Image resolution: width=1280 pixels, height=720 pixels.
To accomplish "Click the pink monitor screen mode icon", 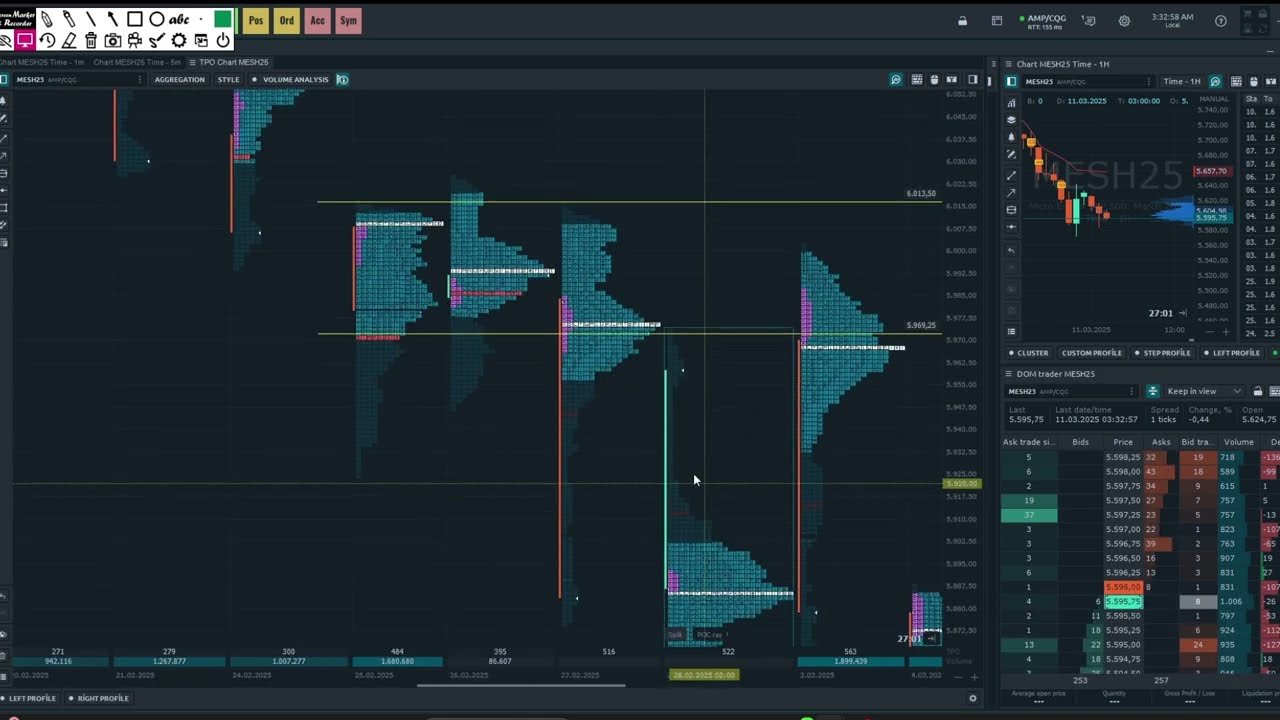I will [25, 40].
